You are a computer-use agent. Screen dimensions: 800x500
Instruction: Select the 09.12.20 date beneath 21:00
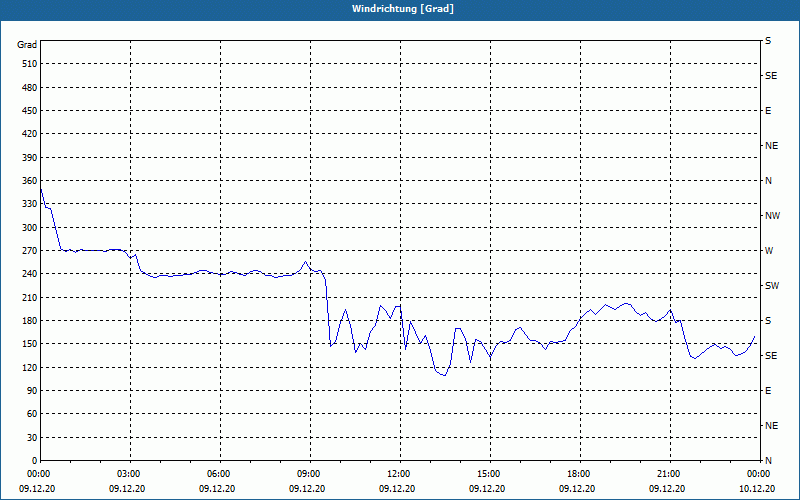(x=667, y=488)
